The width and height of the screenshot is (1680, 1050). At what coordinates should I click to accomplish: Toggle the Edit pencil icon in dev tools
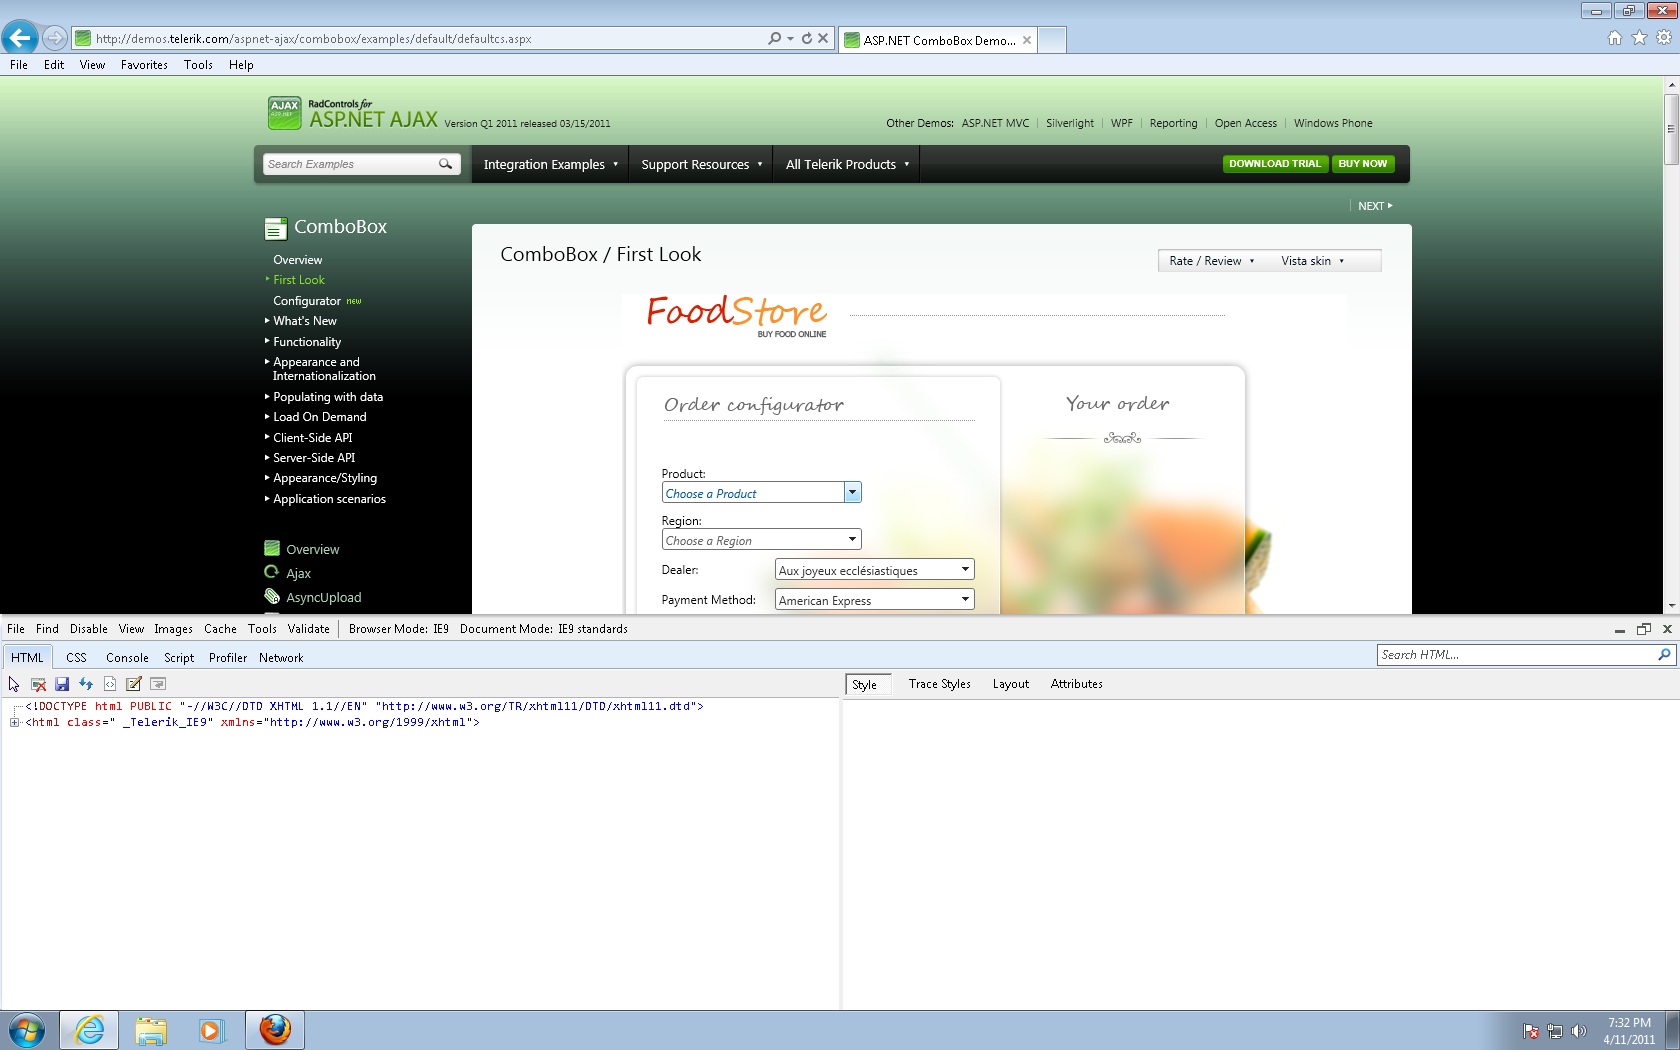[134, 684]
